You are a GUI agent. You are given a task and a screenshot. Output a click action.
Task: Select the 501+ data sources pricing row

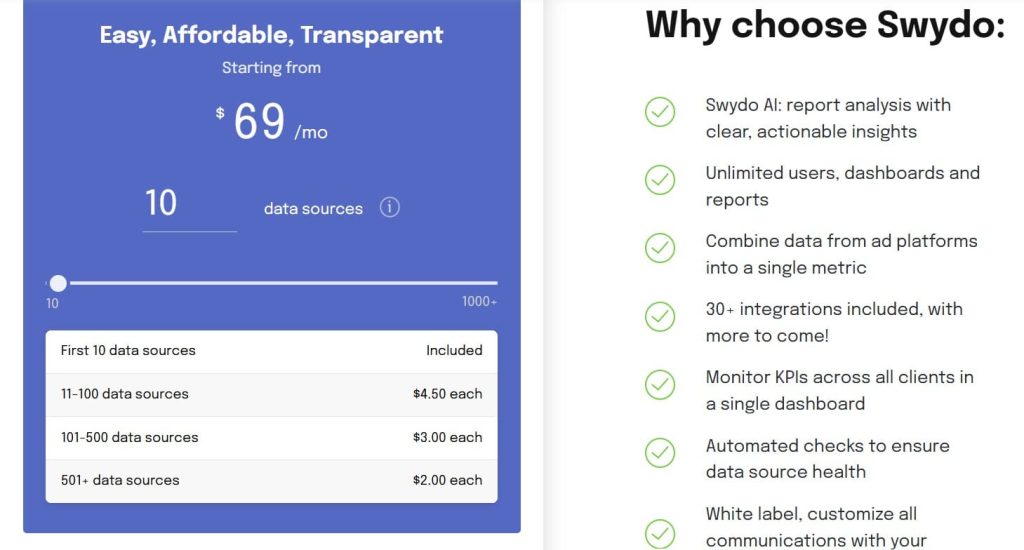(x=271, y=480)
